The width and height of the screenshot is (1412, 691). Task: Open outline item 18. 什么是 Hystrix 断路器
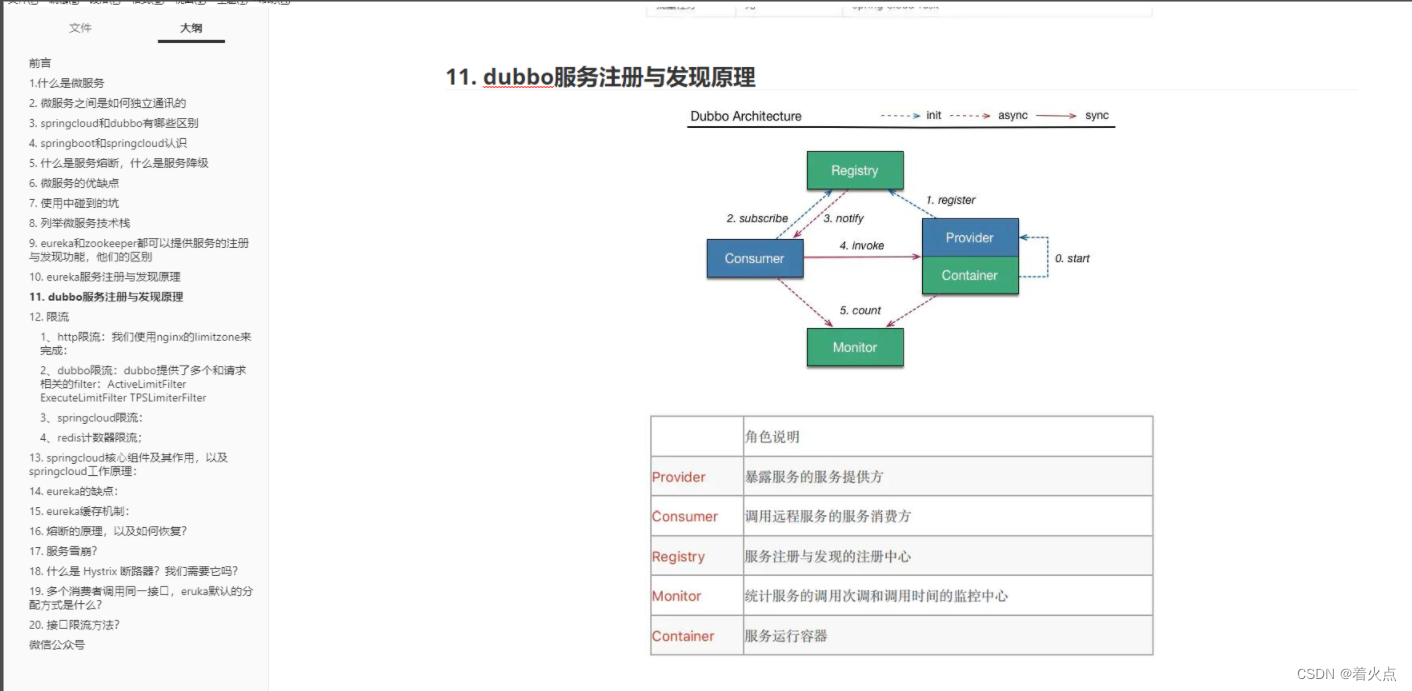[x=134, y=571]
